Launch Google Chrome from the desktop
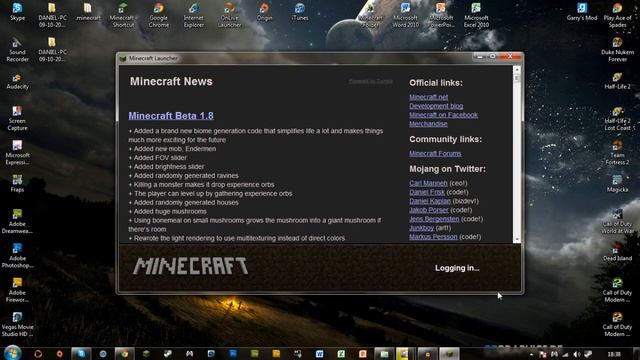The height and width of the screenshot is (360, 640). [x=158, y=15]
